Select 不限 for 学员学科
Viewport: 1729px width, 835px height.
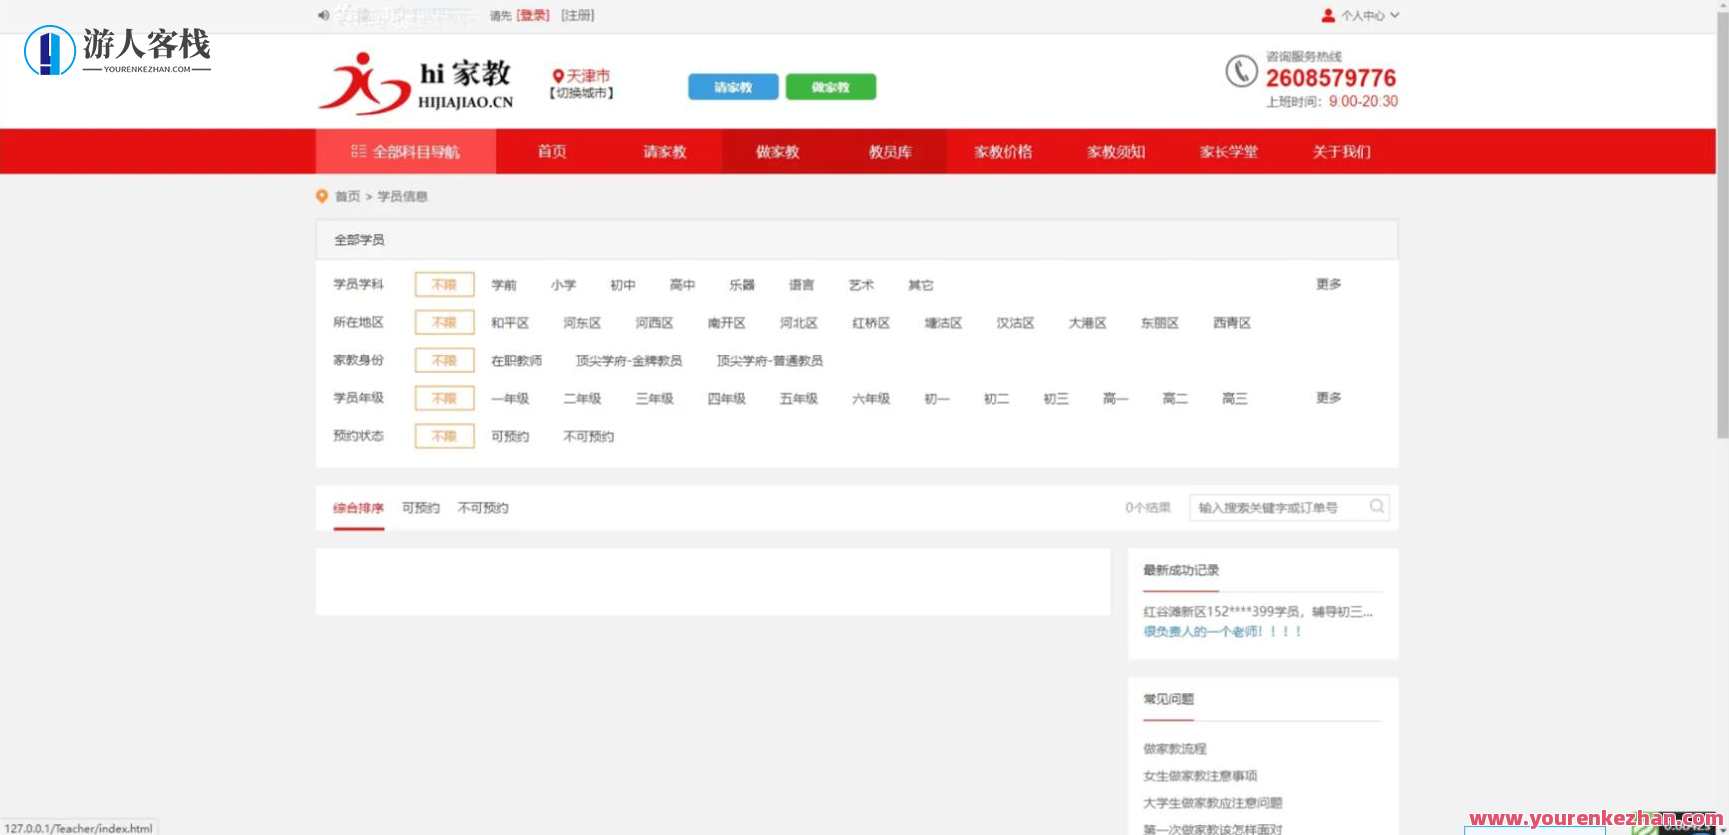coord(444,285)
